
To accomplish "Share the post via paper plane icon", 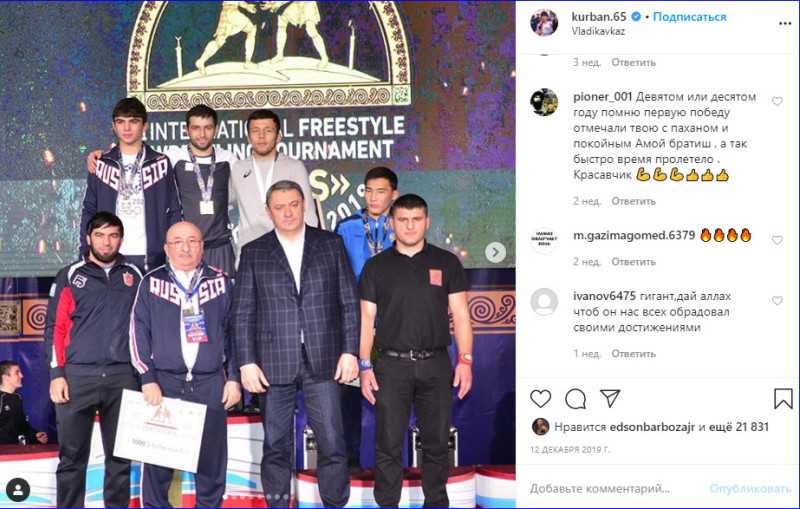I will (610, 398).
